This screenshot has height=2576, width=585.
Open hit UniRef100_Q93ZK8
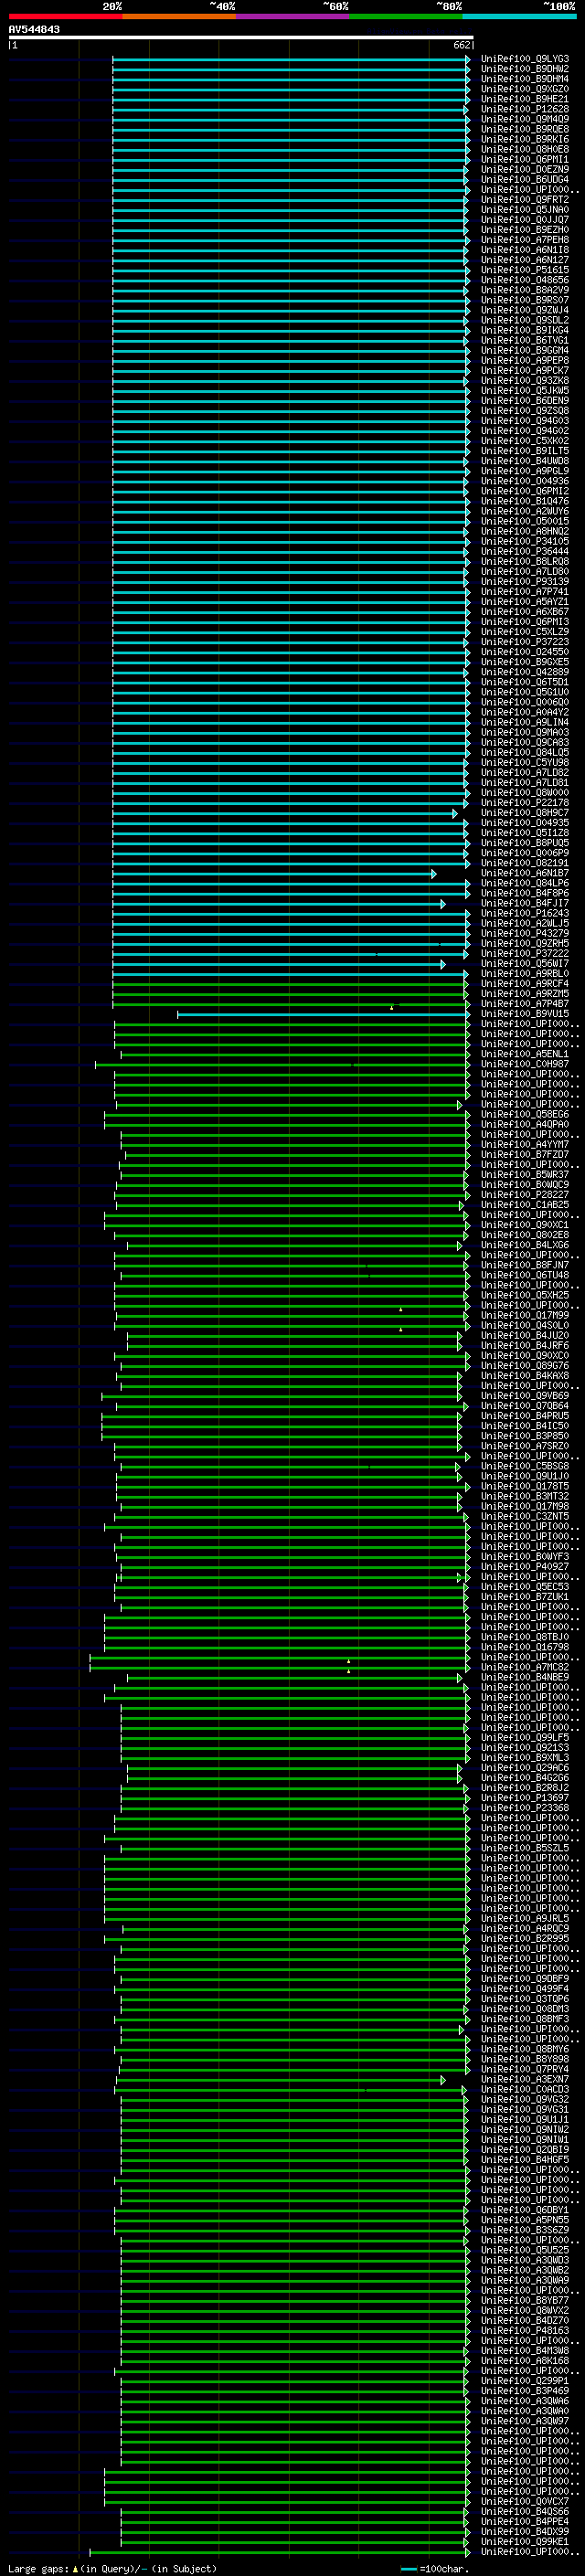pyautogui.click(x=525, y=381)
